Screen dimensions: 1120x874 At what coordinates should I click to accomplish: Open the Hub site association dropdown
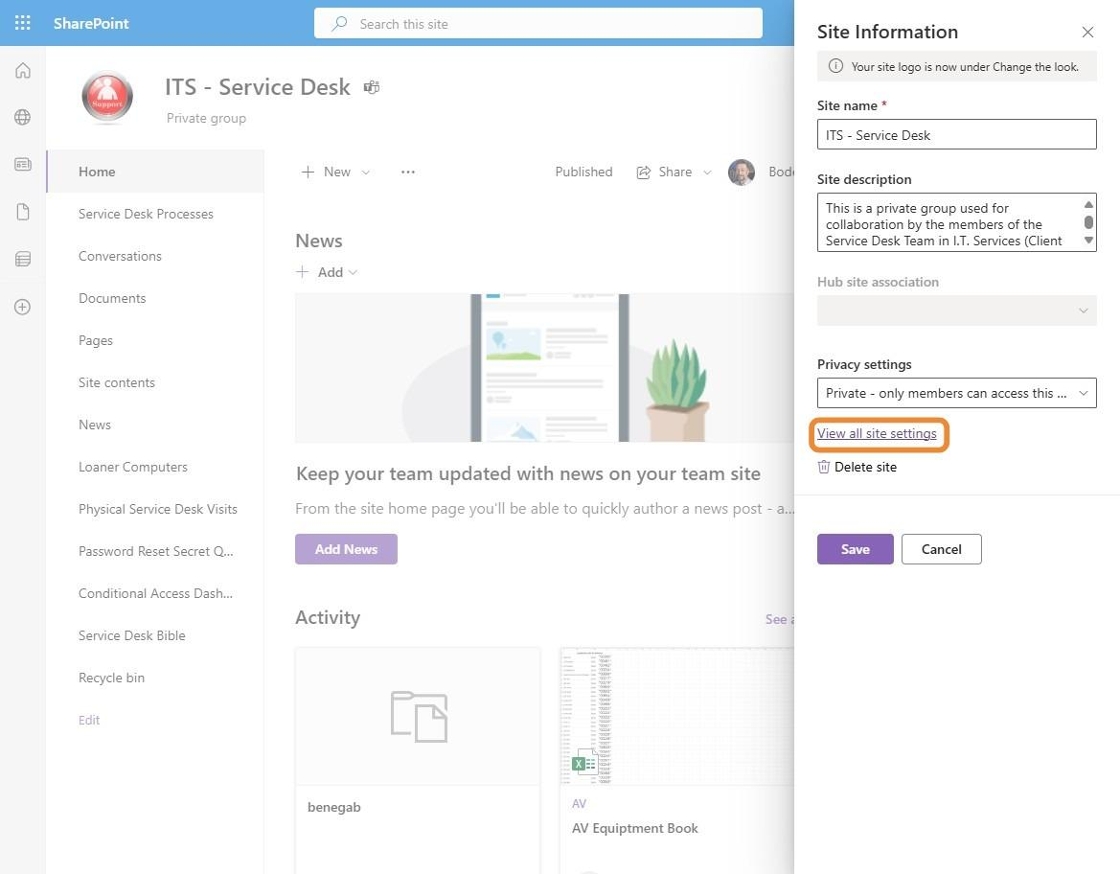956,311
